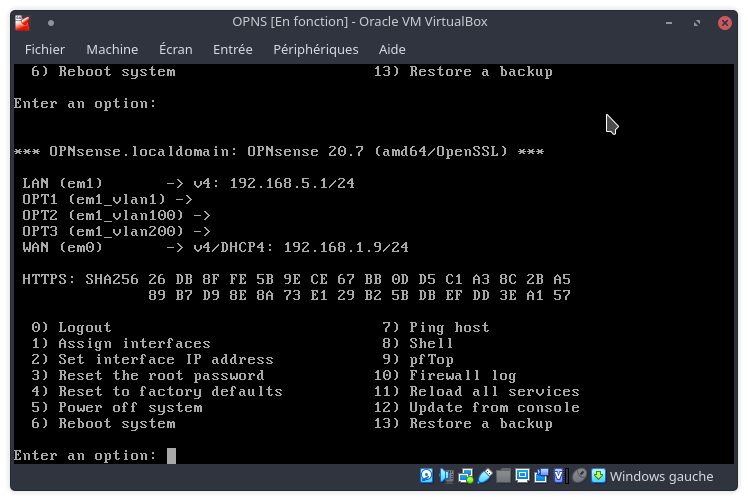This screenshot has width=748, height=501.
Task: Open the shared folders indicator
Action: (503, 476)
